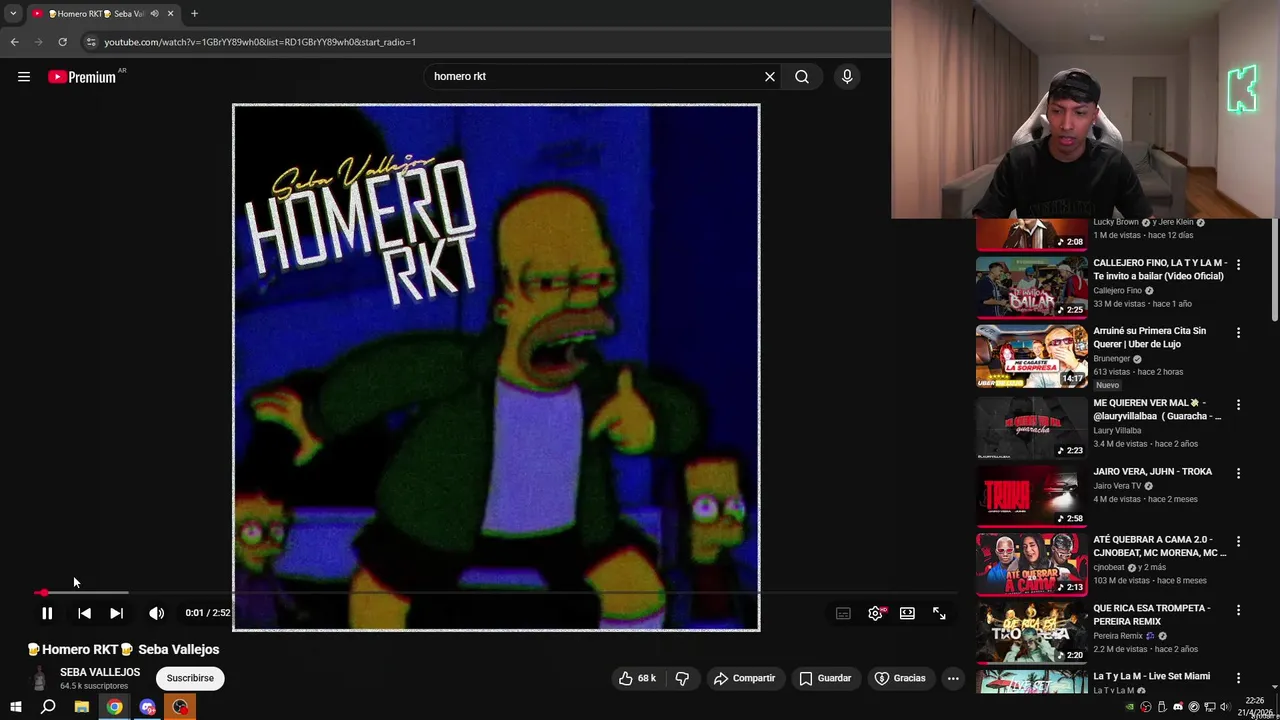The image size is (1280, 720).
Task: Select the Homero RKT browser tab
Action: click(x=103, y=14)
